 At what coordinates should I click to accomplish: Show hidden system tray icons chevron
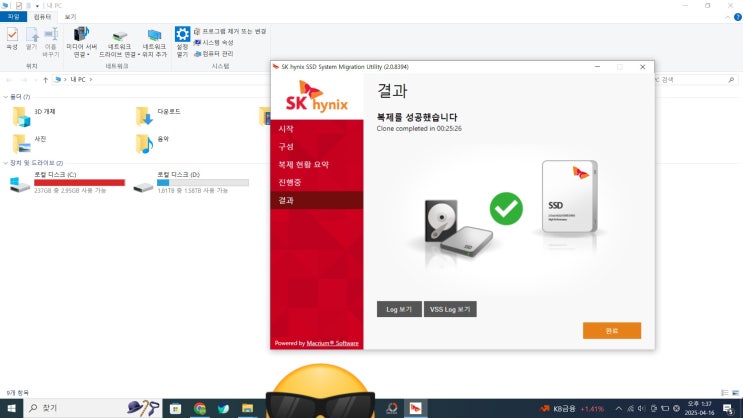[x=619, y=409]
